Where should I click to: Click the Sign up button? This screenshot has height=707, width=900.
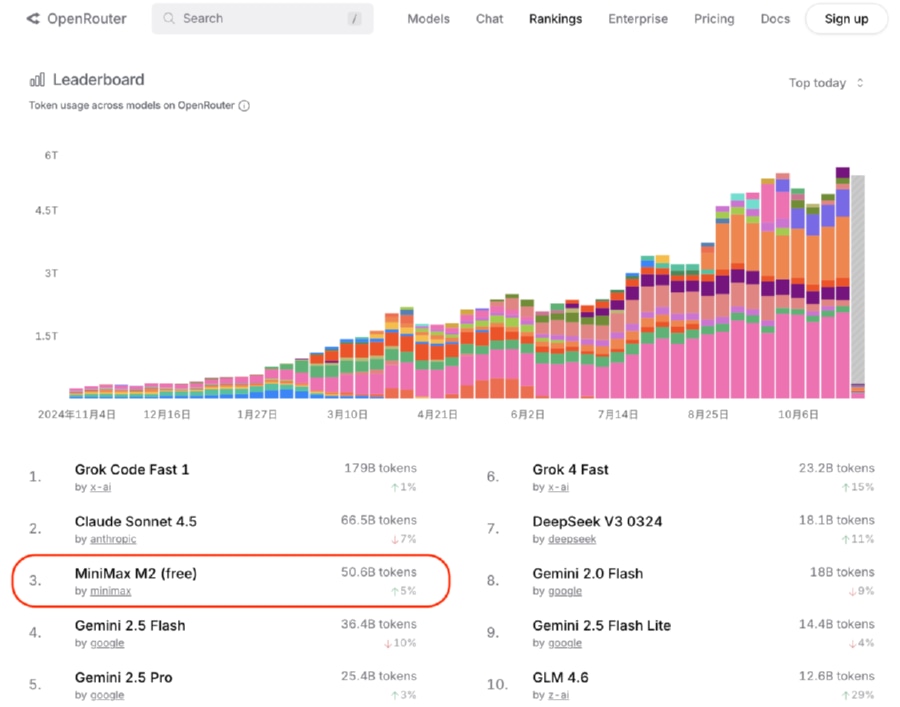pyautogui.click(x=846, y=19)
